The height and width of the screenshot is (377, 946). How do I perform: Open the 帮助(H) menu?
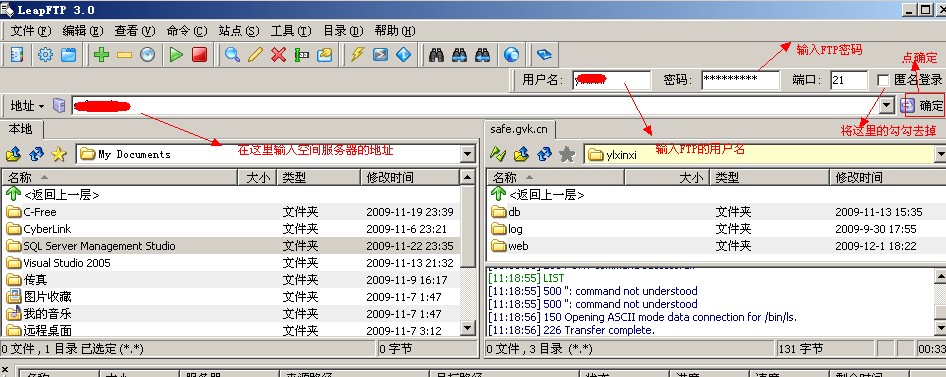(x=395, y=31)
